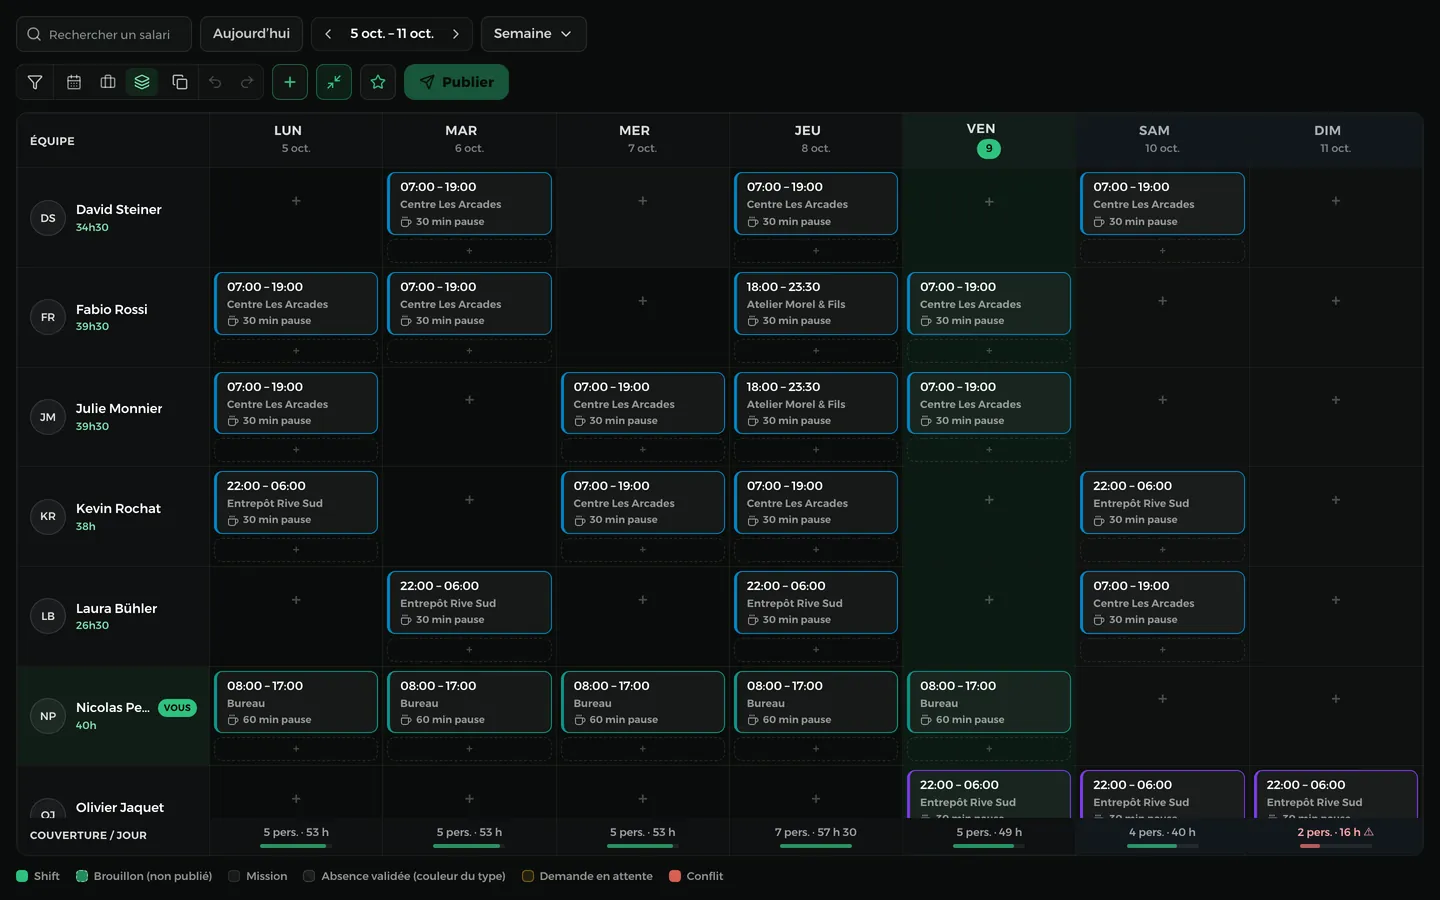The height and width of the screenshot is (900, 1440).
Task: Add a shift for Nicolas on Sunday
Action: click(1336, 699)
